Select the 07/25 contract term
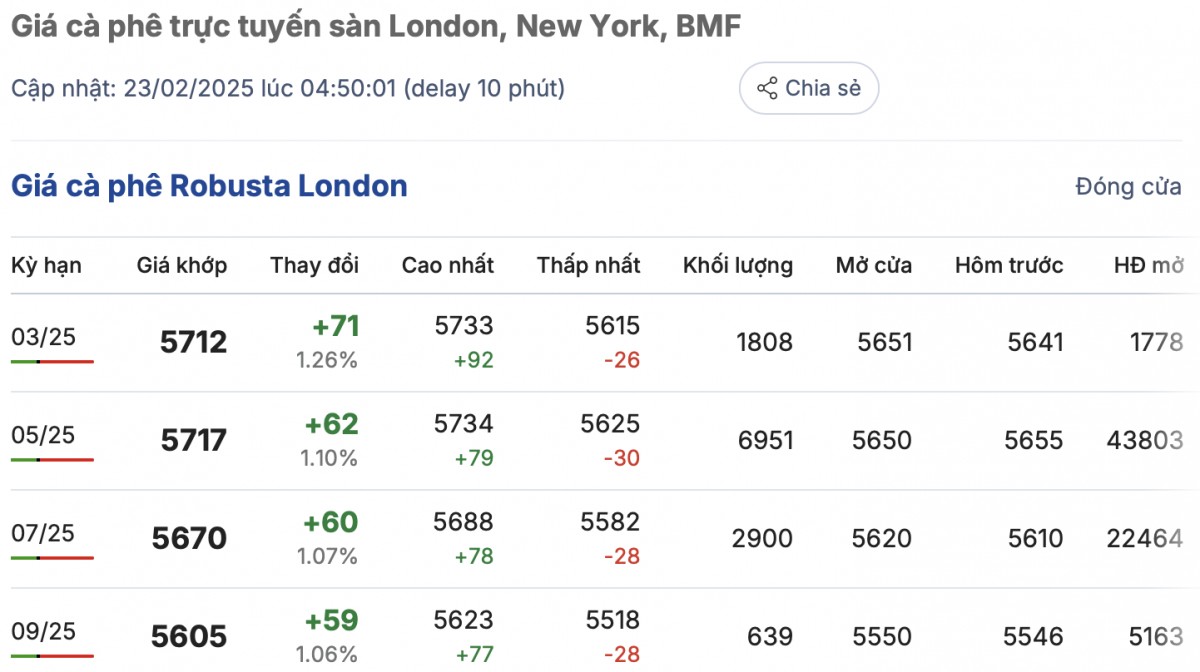The height and width of the screenshot is (672, 1200). pyautogui.click(x=43, y=534)
